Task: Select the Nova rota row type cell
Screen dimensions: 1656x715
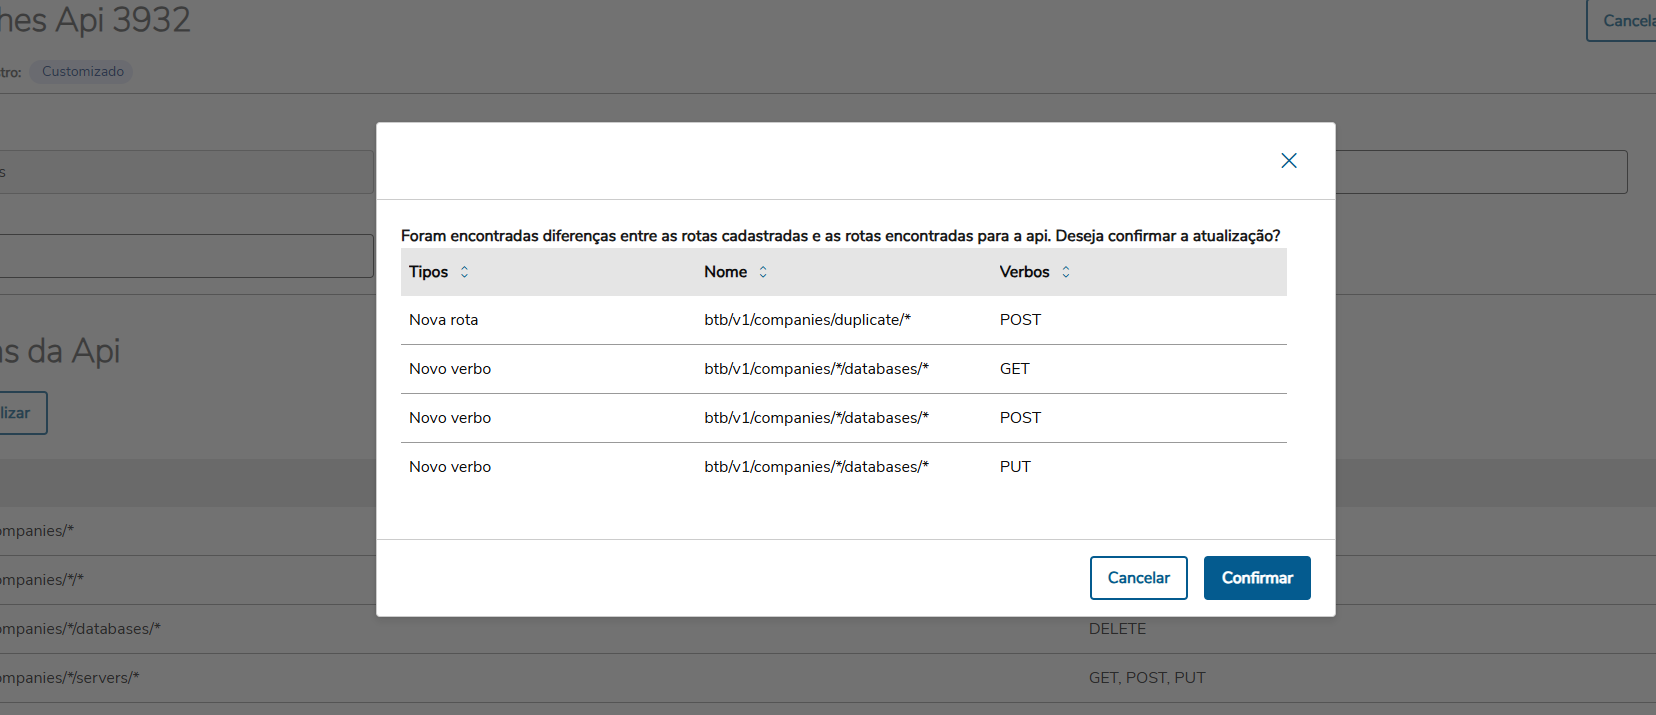Action: coord(444,320)
